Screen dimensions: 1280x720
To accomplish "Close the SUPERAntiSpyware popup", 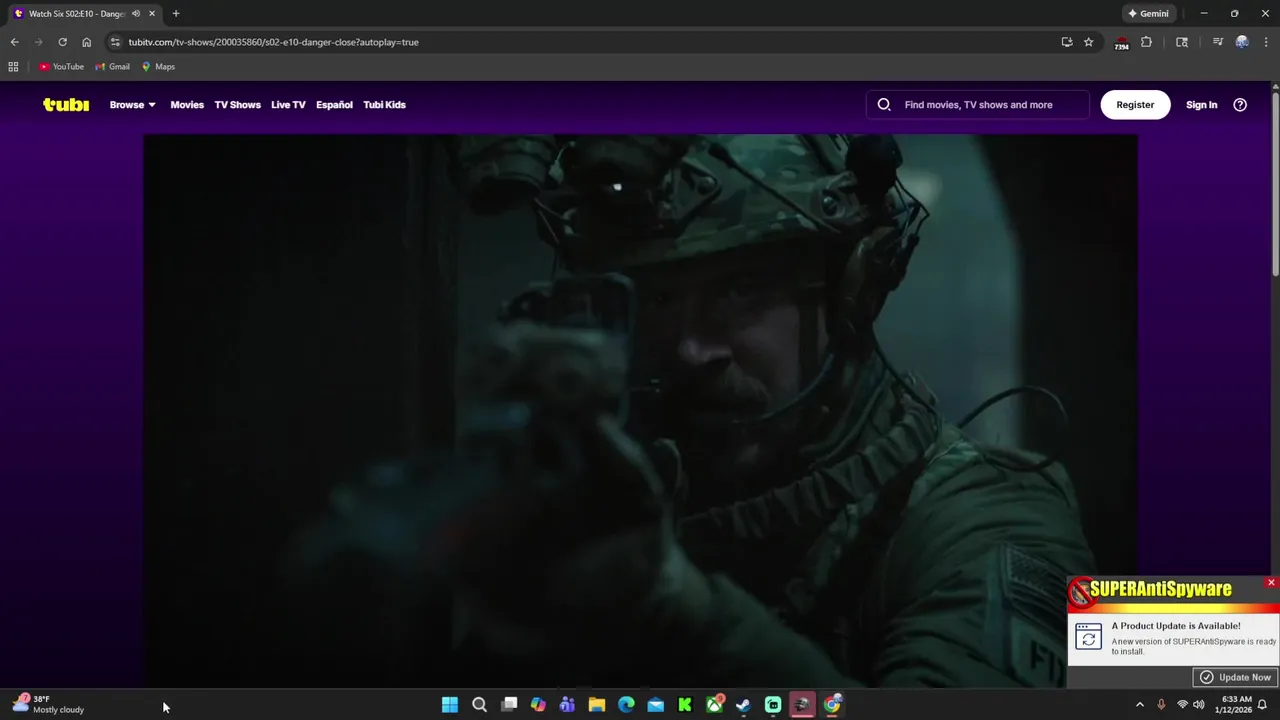I will [x=1271, y=582].
